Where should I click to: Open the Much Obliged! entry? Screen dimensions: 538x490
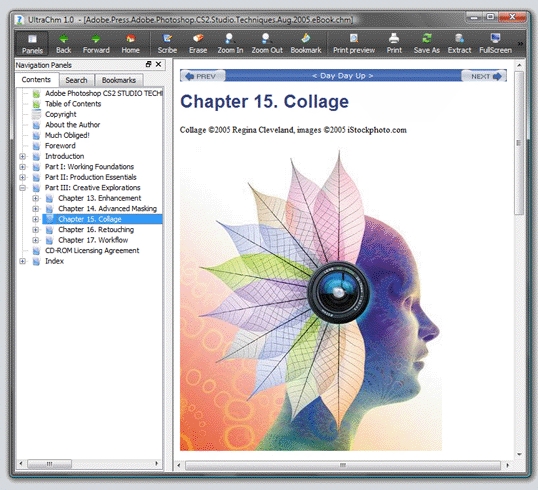(67, 135)
